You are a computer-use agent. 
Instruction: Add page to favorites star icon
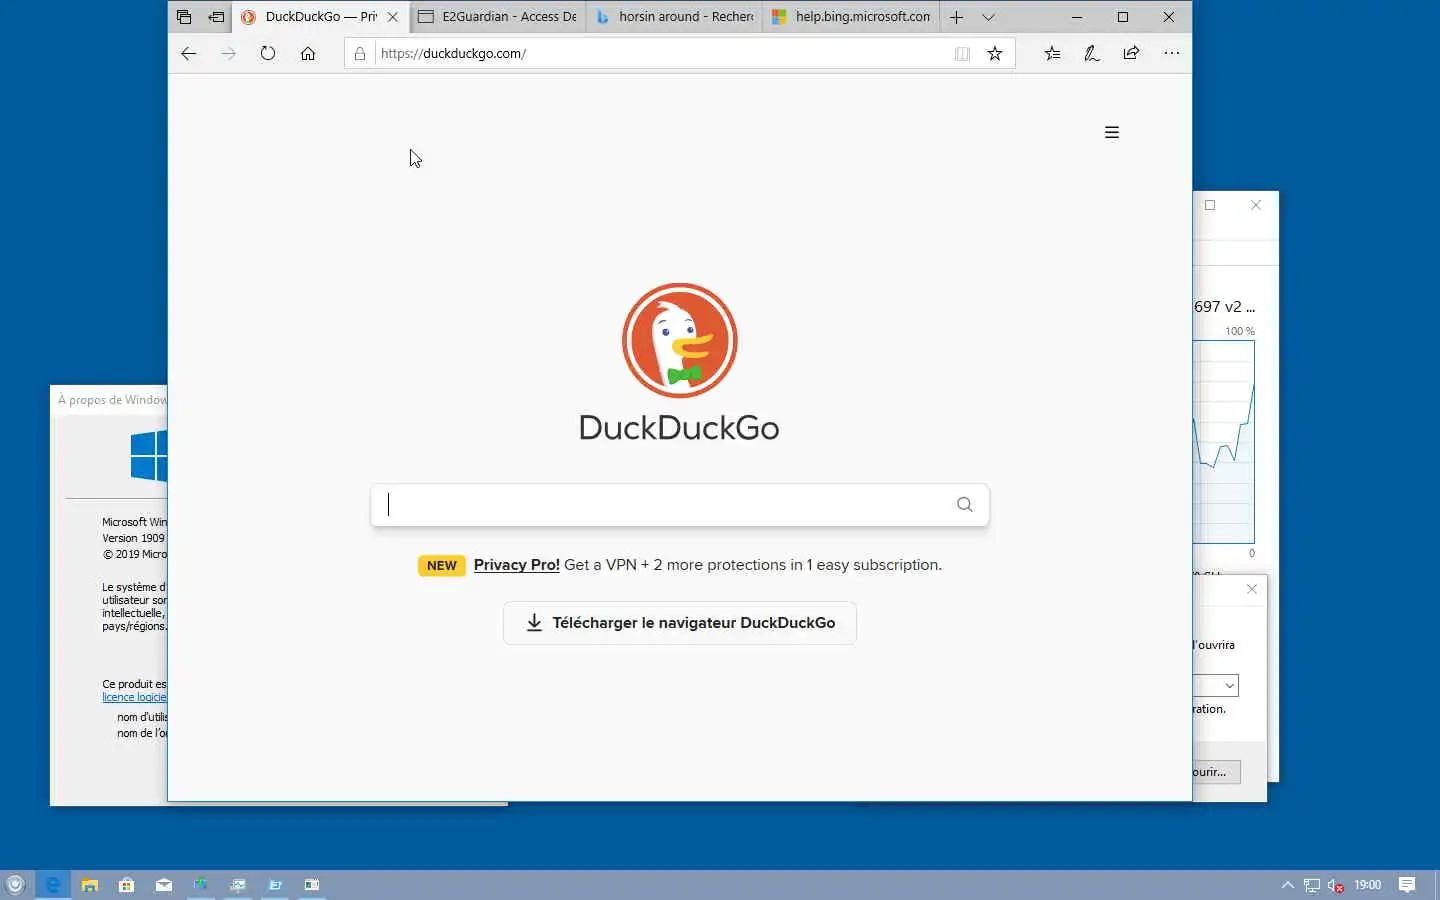(994, 54)
